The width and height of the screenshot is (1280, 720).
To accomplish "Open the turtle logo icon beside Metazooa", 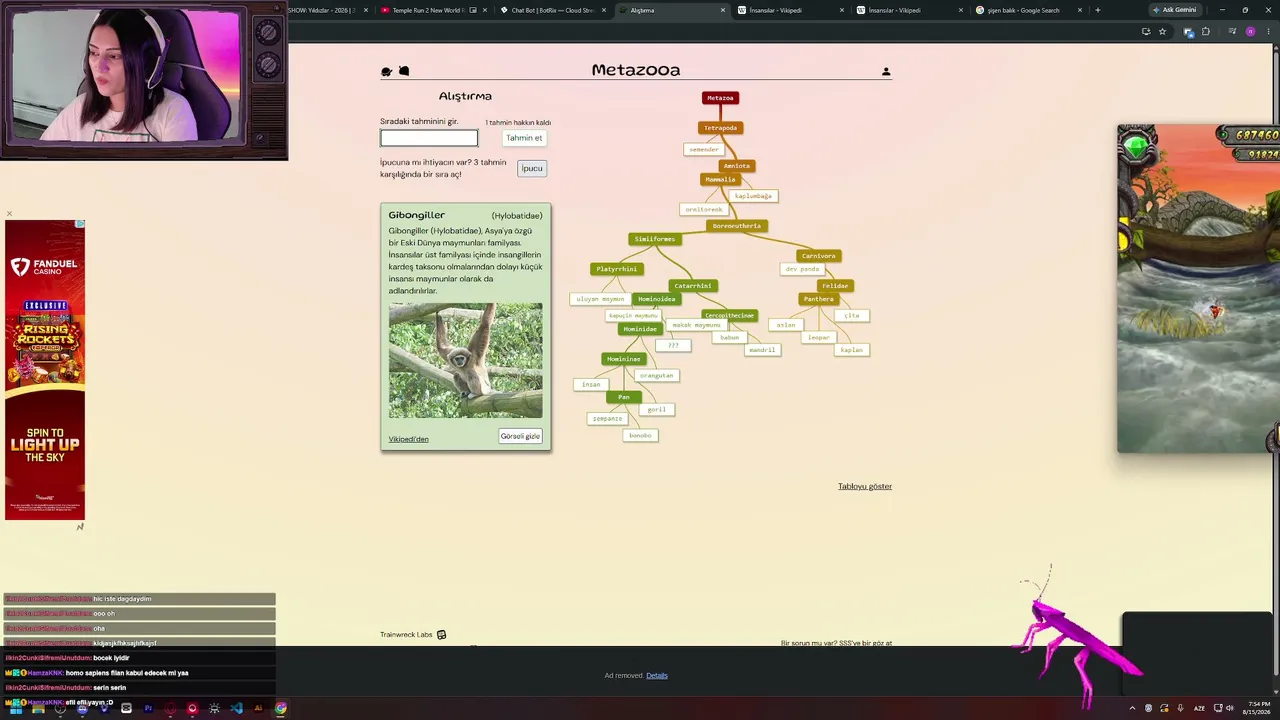I will pos(387,71).
